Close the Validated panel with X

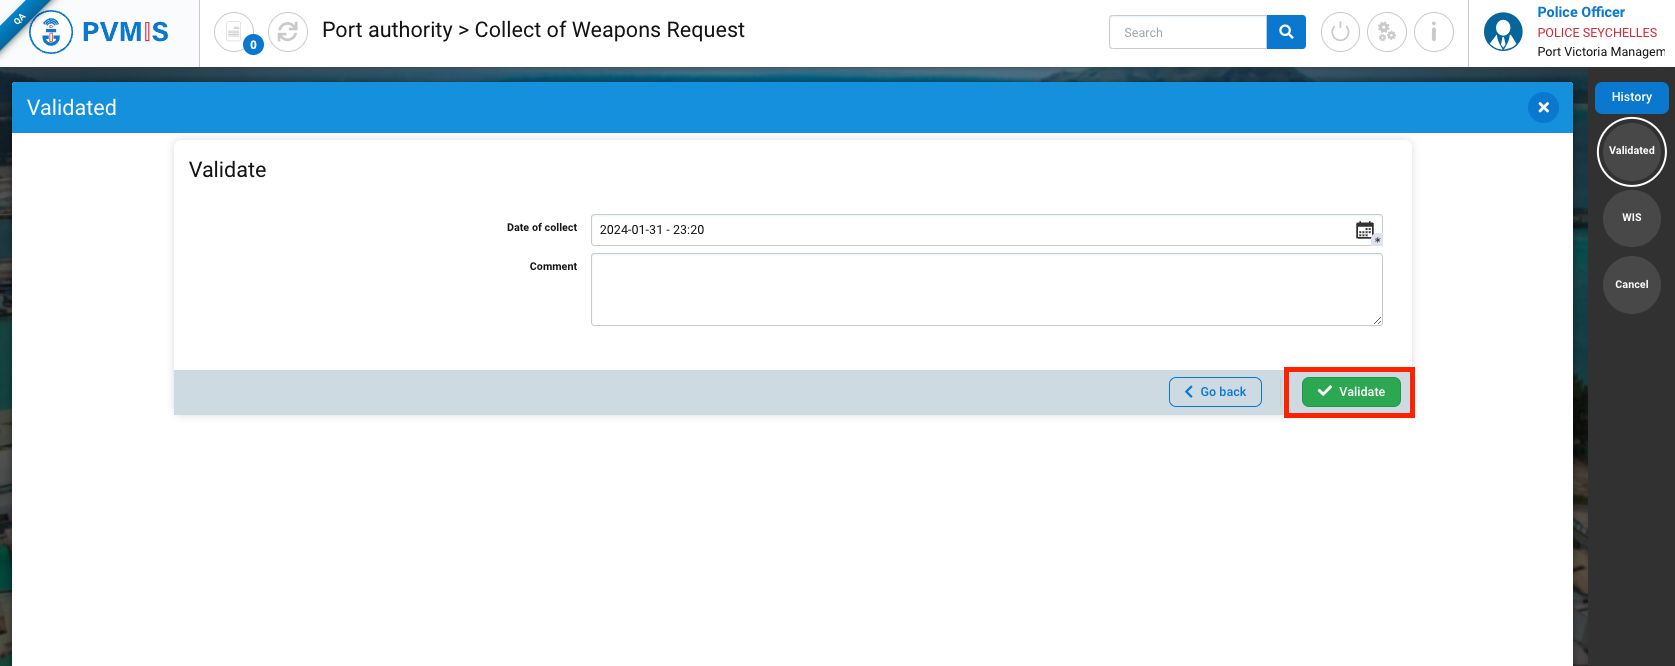pos(1543,108)
